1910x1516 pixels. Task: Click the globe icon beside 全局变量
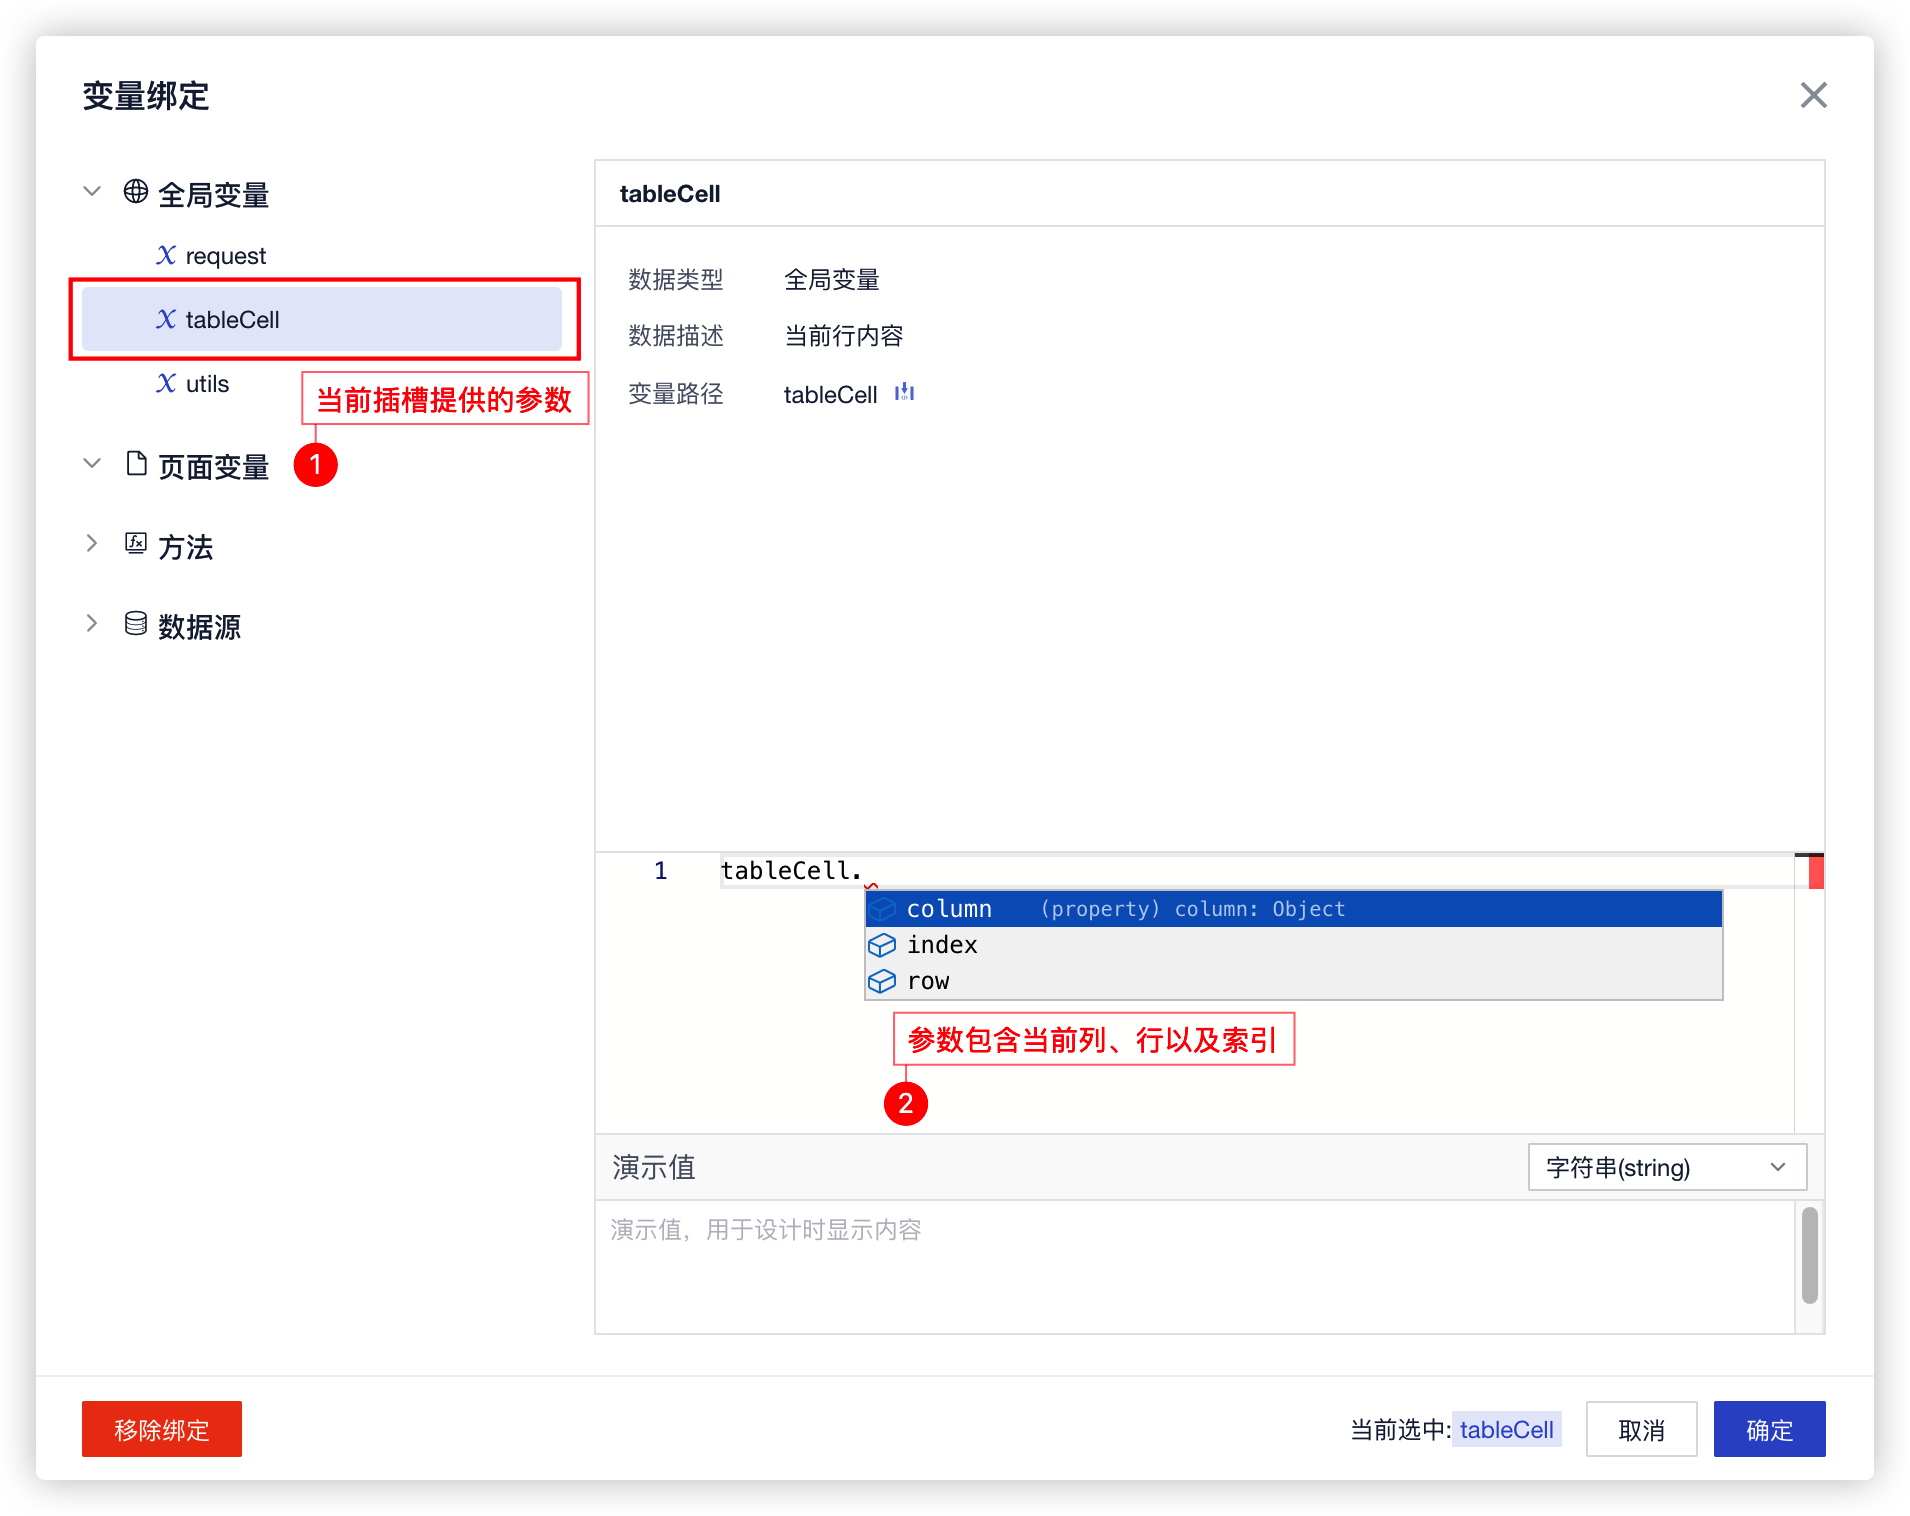[x=136, y=192]
